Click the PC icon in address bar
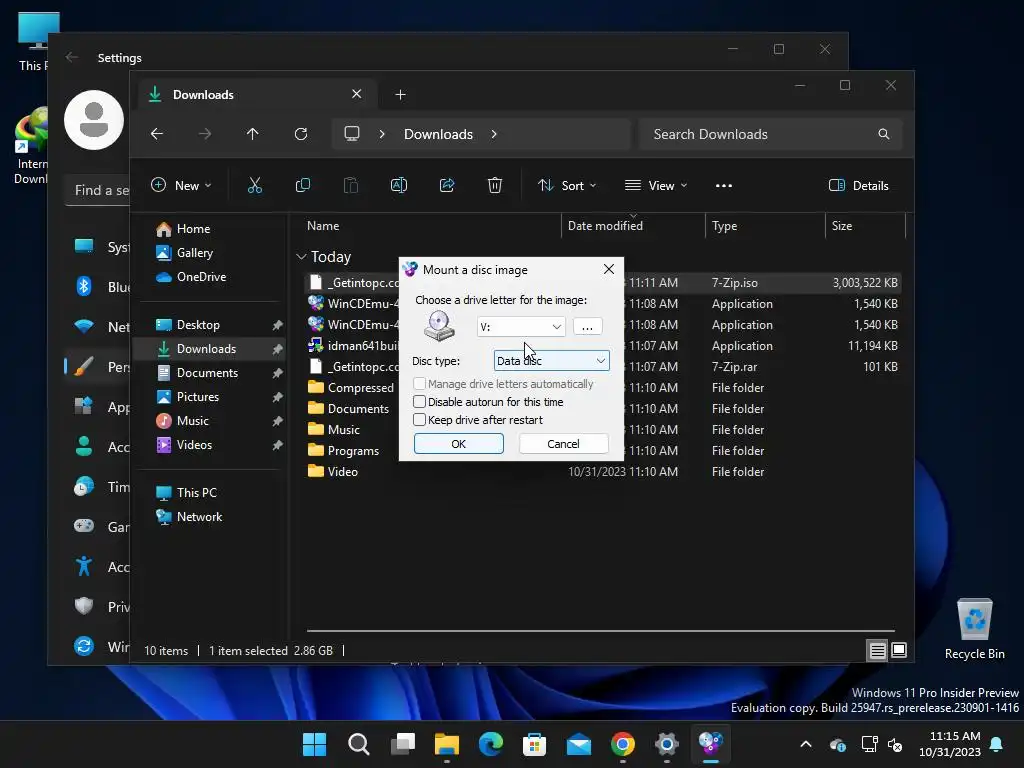This screenshot has height=768, width=1024. 352,134
